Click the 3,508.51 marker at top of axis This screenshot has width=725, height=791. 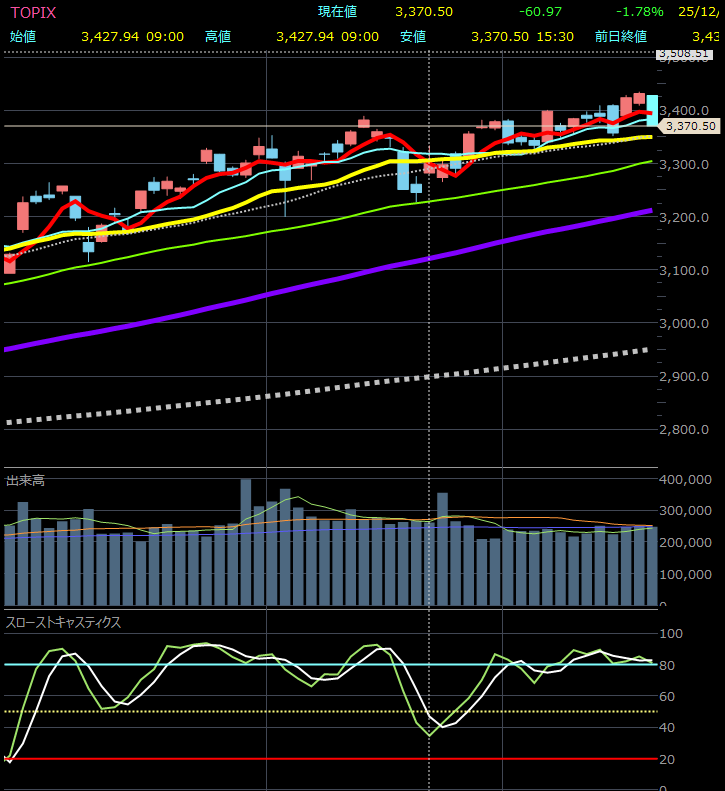point(688,56)
